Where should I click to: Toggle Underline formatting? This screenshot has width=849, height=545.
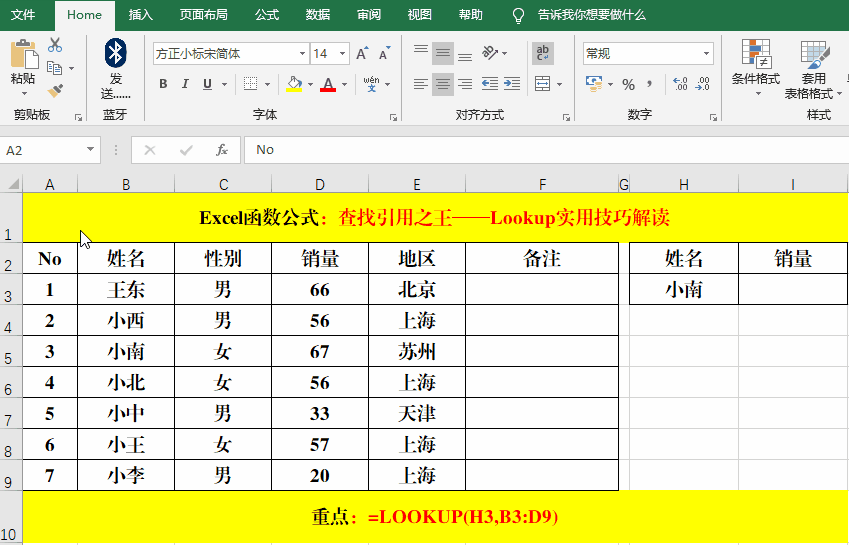tap(207, 84)
